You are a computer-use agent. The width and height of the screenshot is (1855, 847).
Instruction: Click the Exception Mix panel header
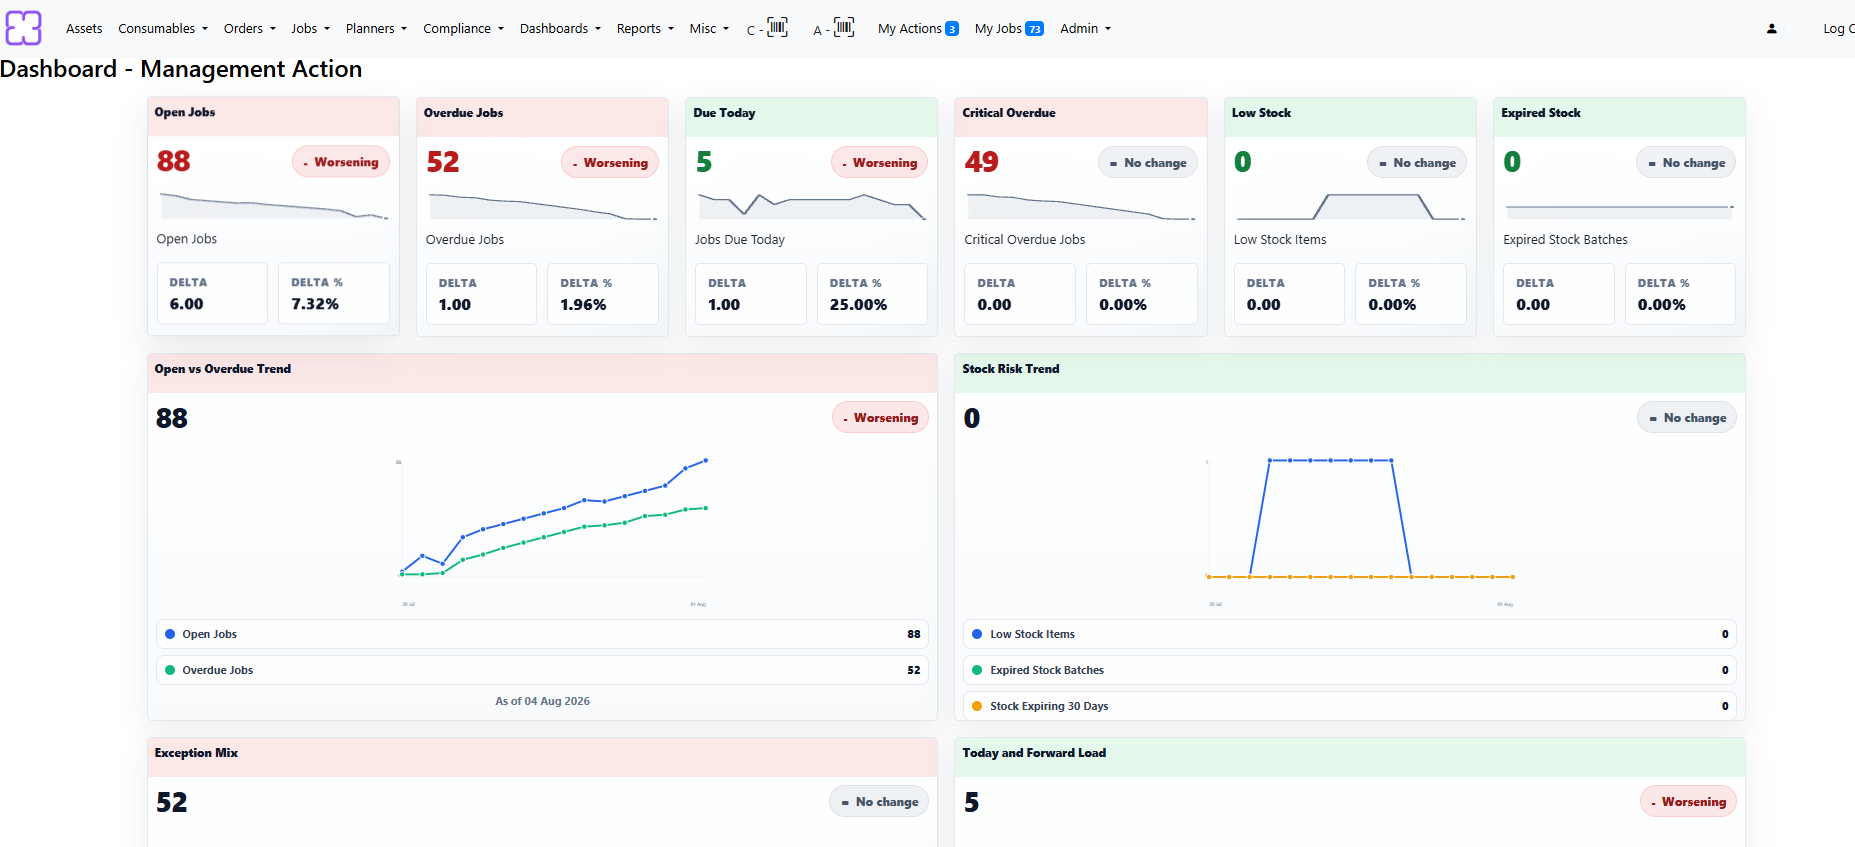pyautogui.click(x=542, y=757)
